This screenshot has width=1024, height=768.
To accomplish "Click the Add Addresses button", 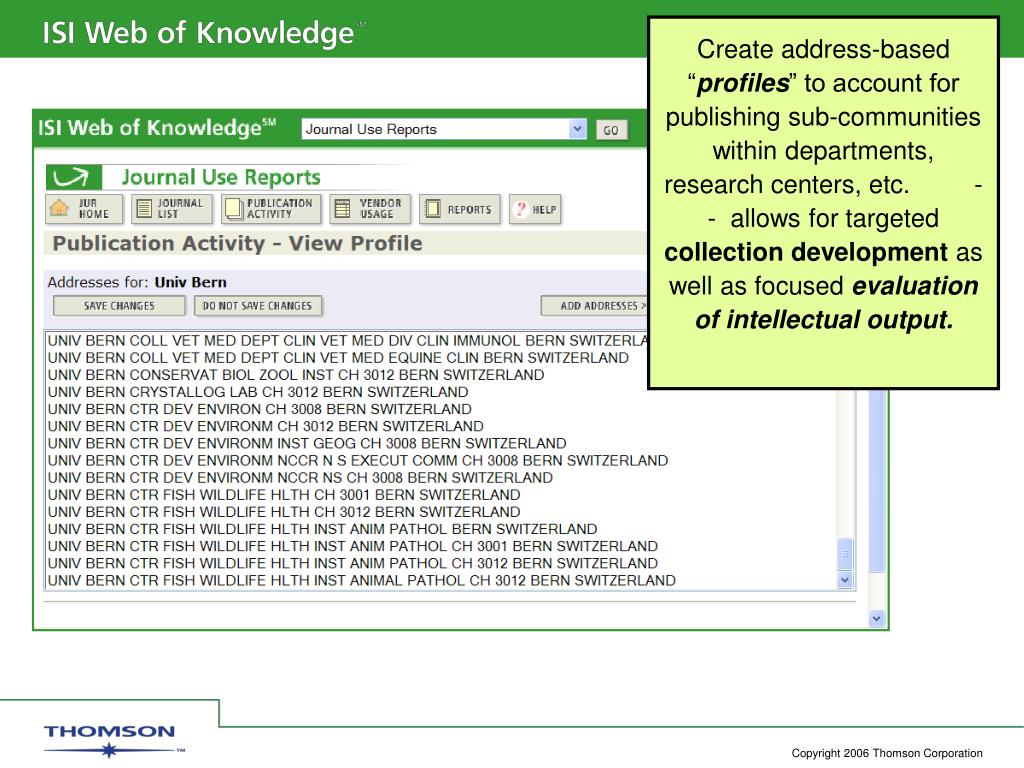I will coord(594,306).
